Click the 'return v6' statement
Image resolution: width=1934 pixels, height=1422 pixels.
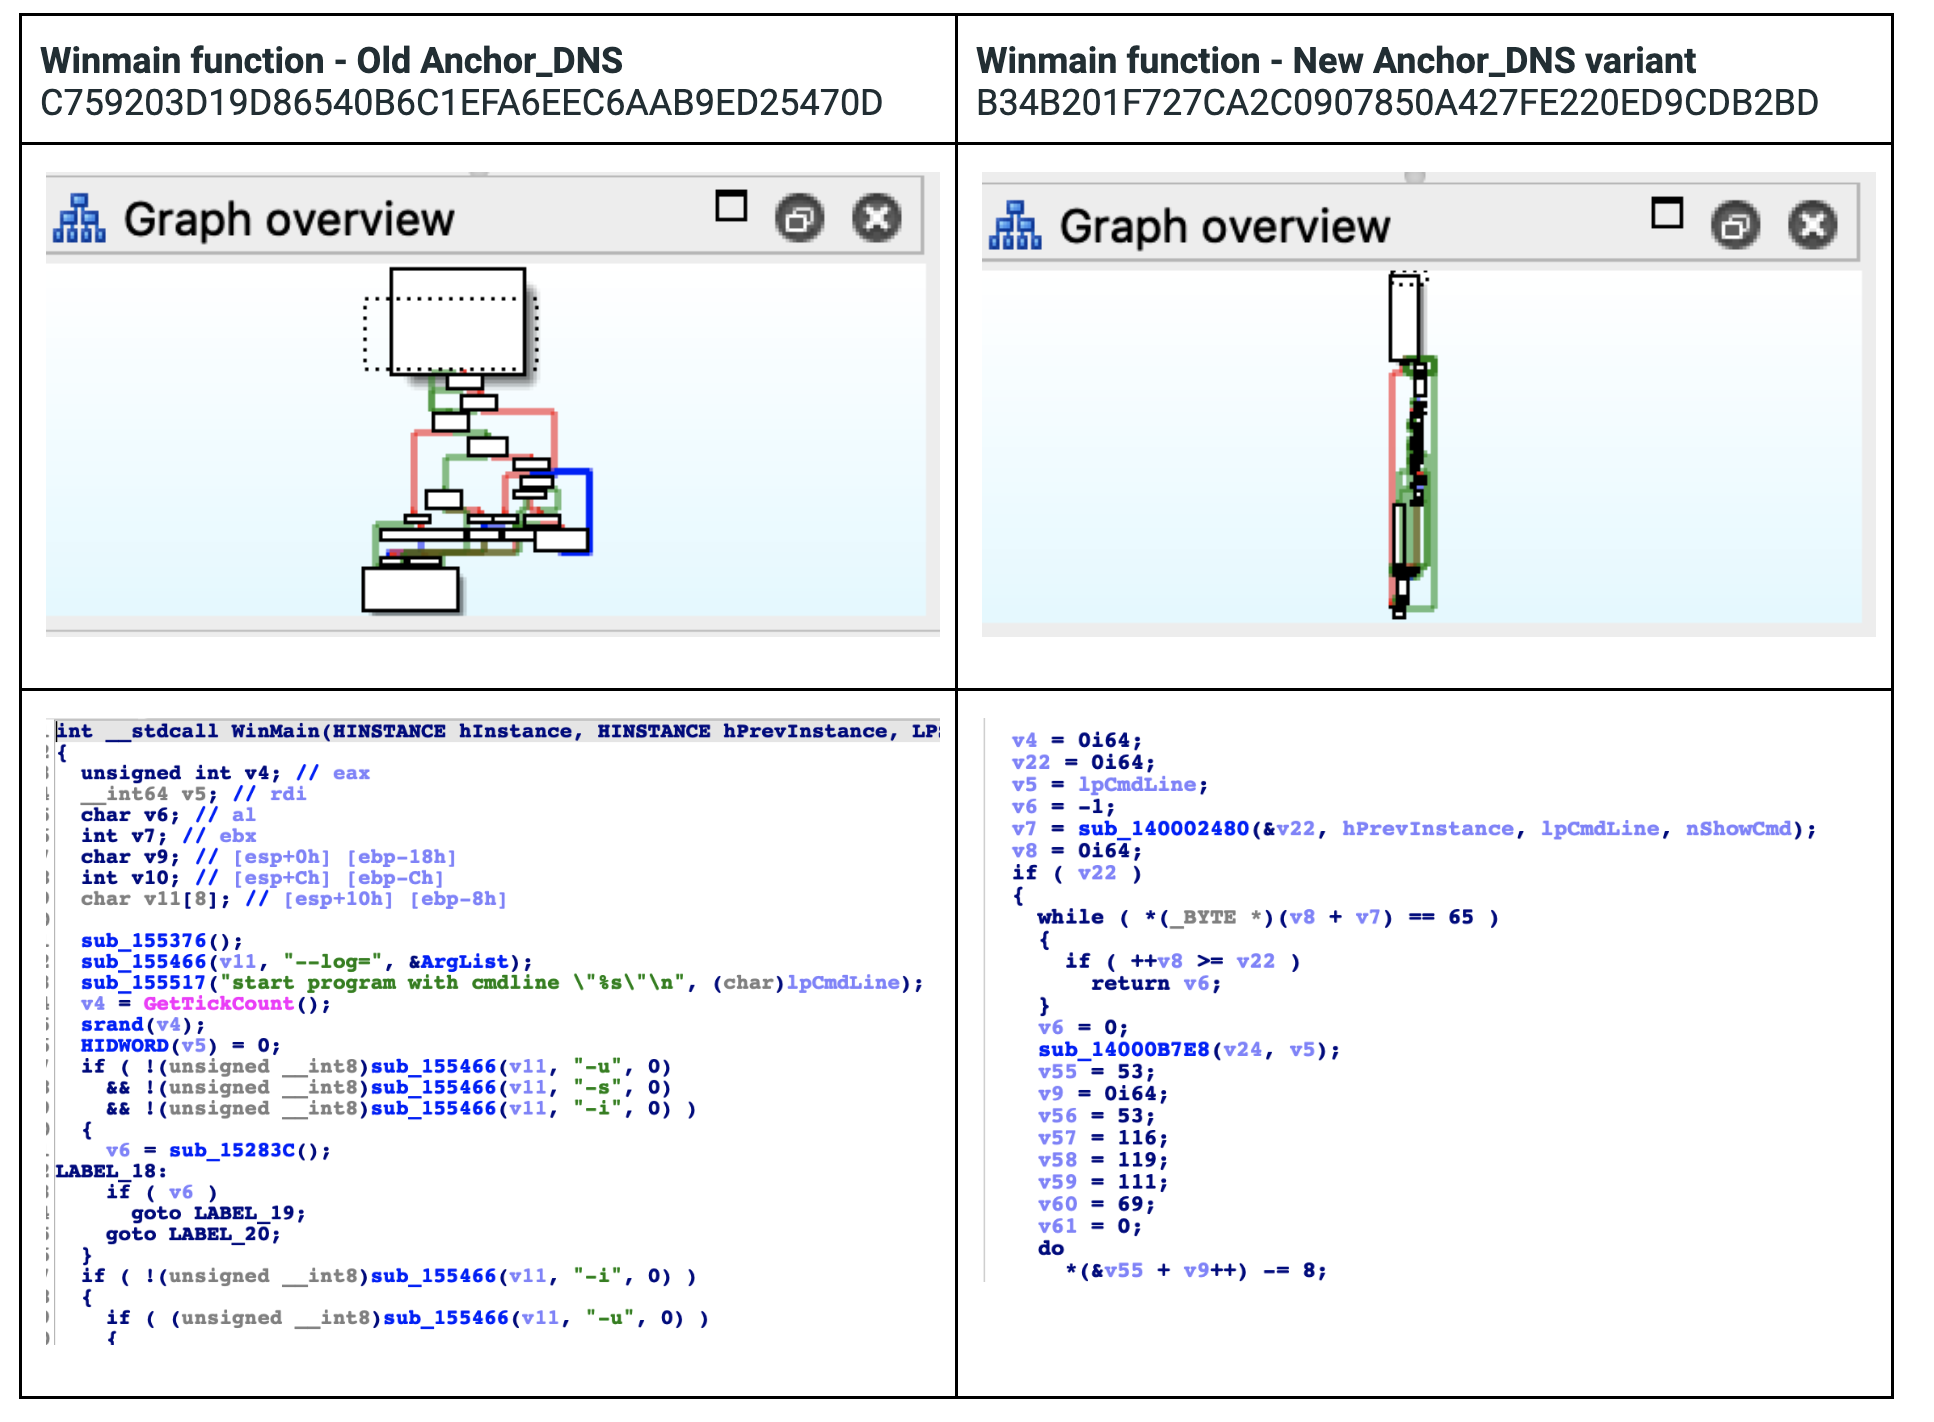(1156, 984)
